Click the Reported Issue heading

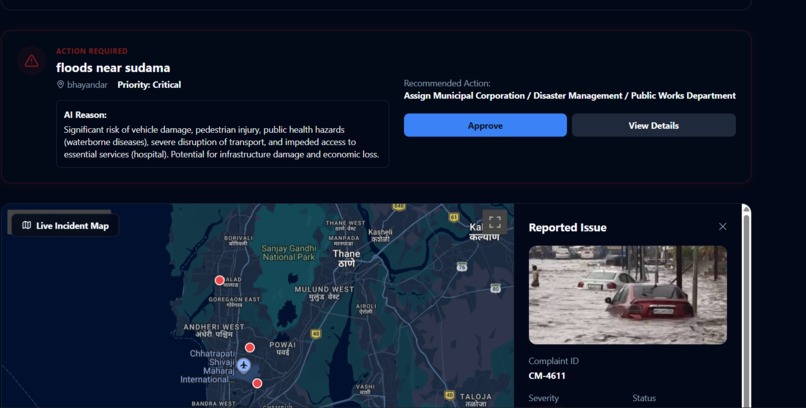(x=567, y=228)
